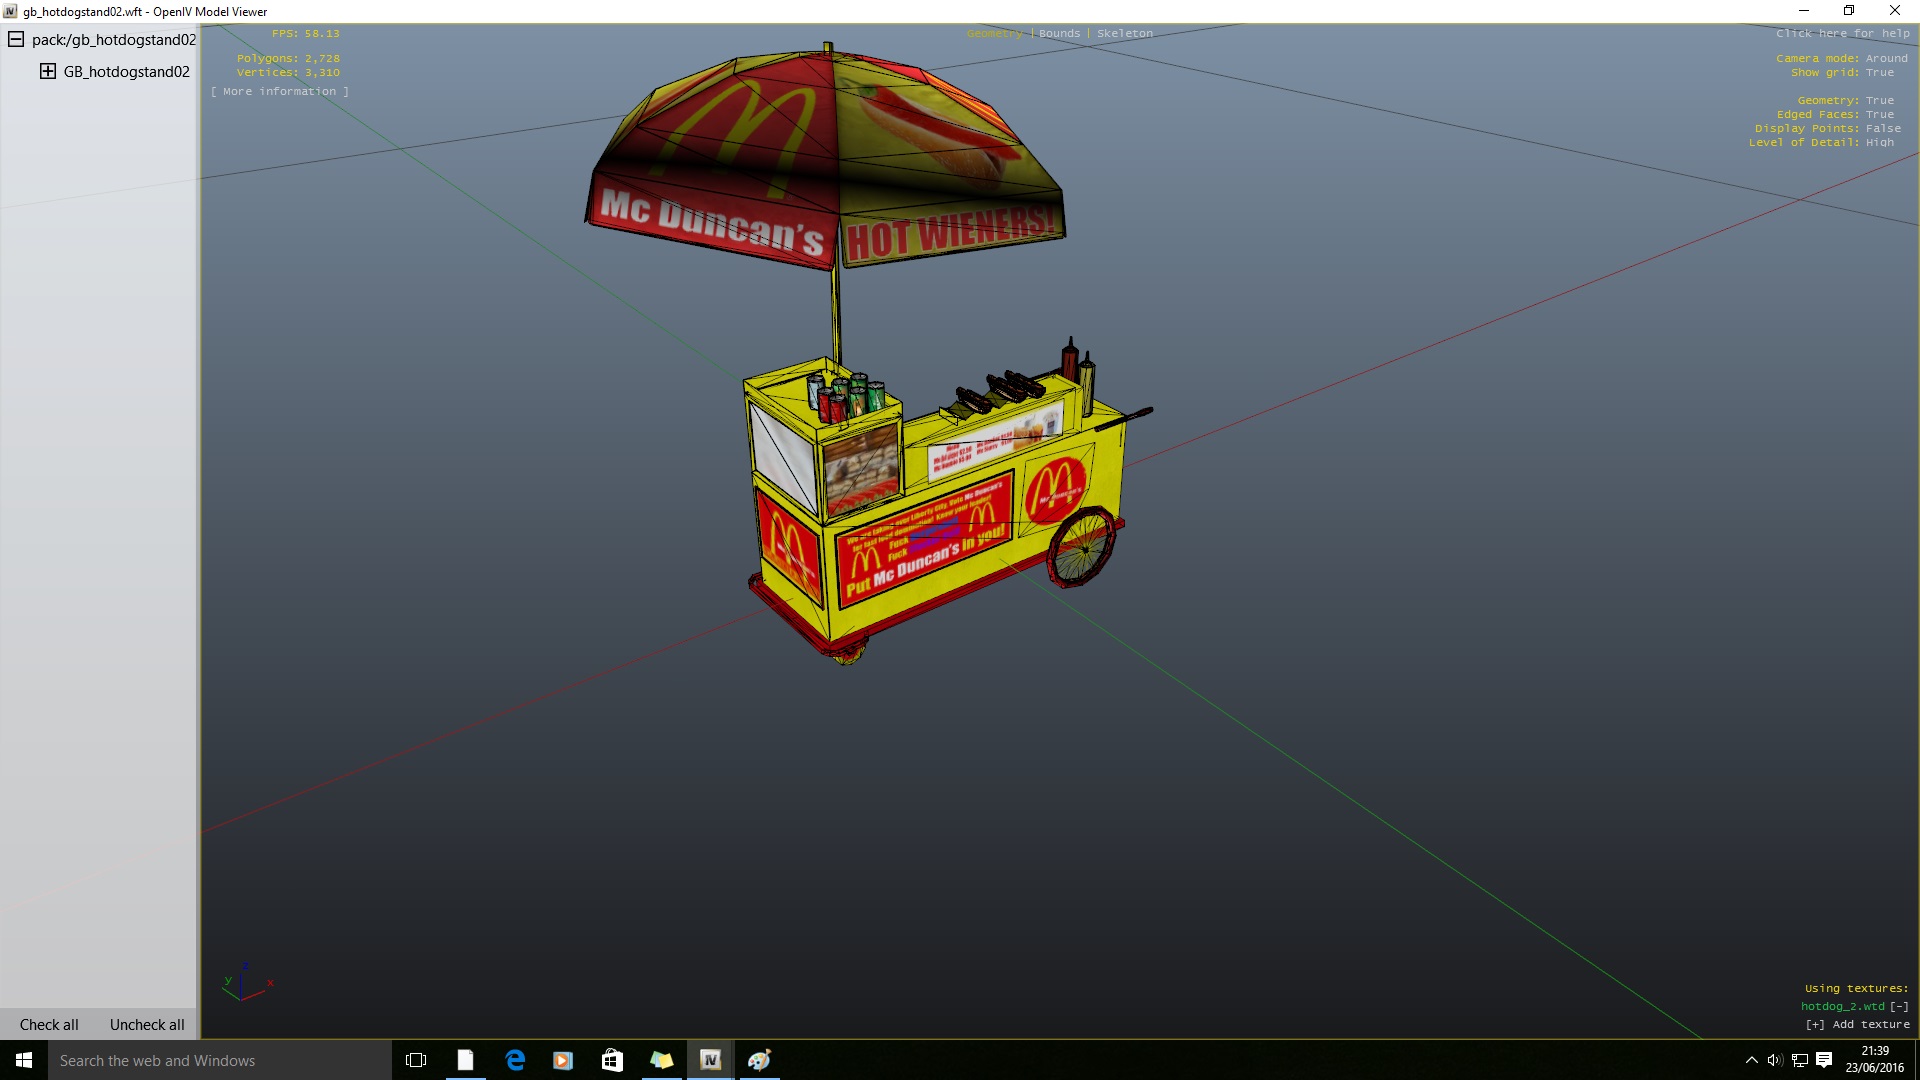Remove hotdog_2.wtd texture with [-]
The image size is (1920, 1080).
tap(1899, 1006)
